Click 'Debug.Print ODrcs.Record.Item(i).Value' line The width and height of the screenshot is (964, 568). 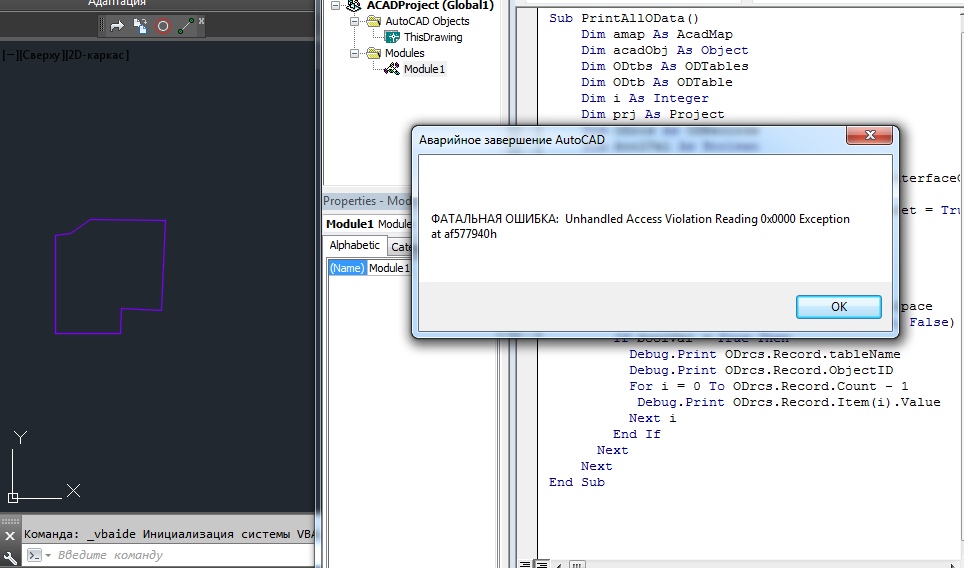[789, 402]
